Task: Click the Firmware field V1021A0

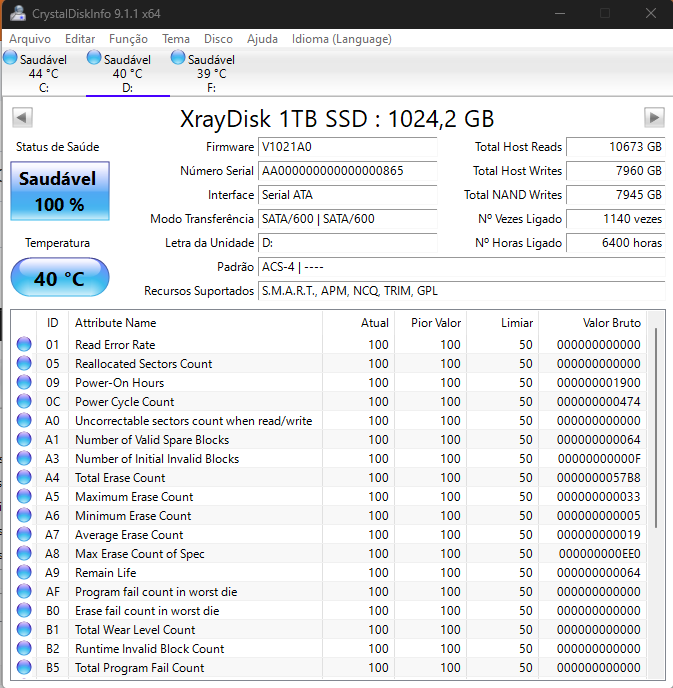Action: 347,147
